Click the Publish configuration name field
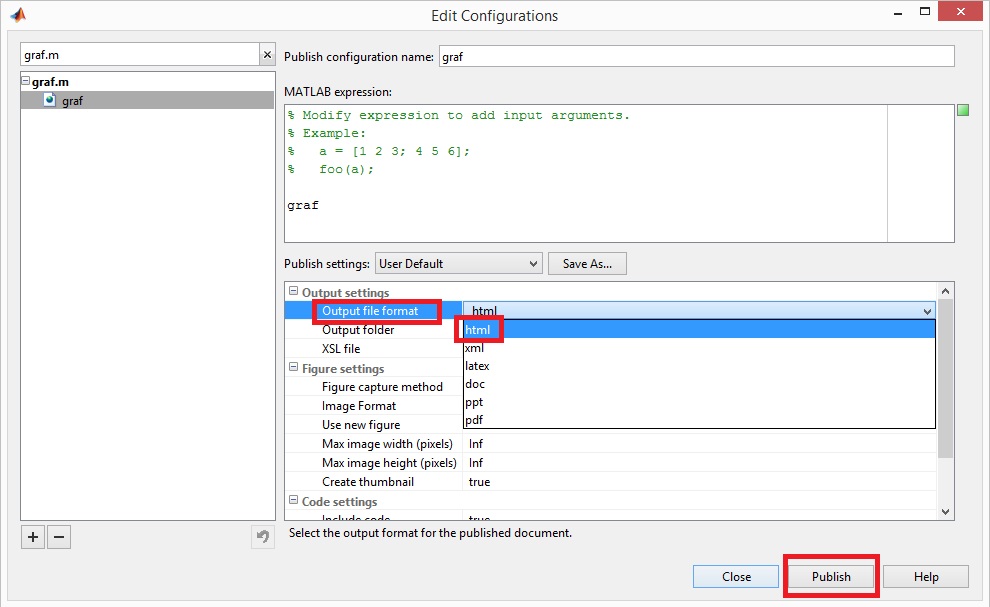This screenshot has height=607, width=990. click(696, 56)
